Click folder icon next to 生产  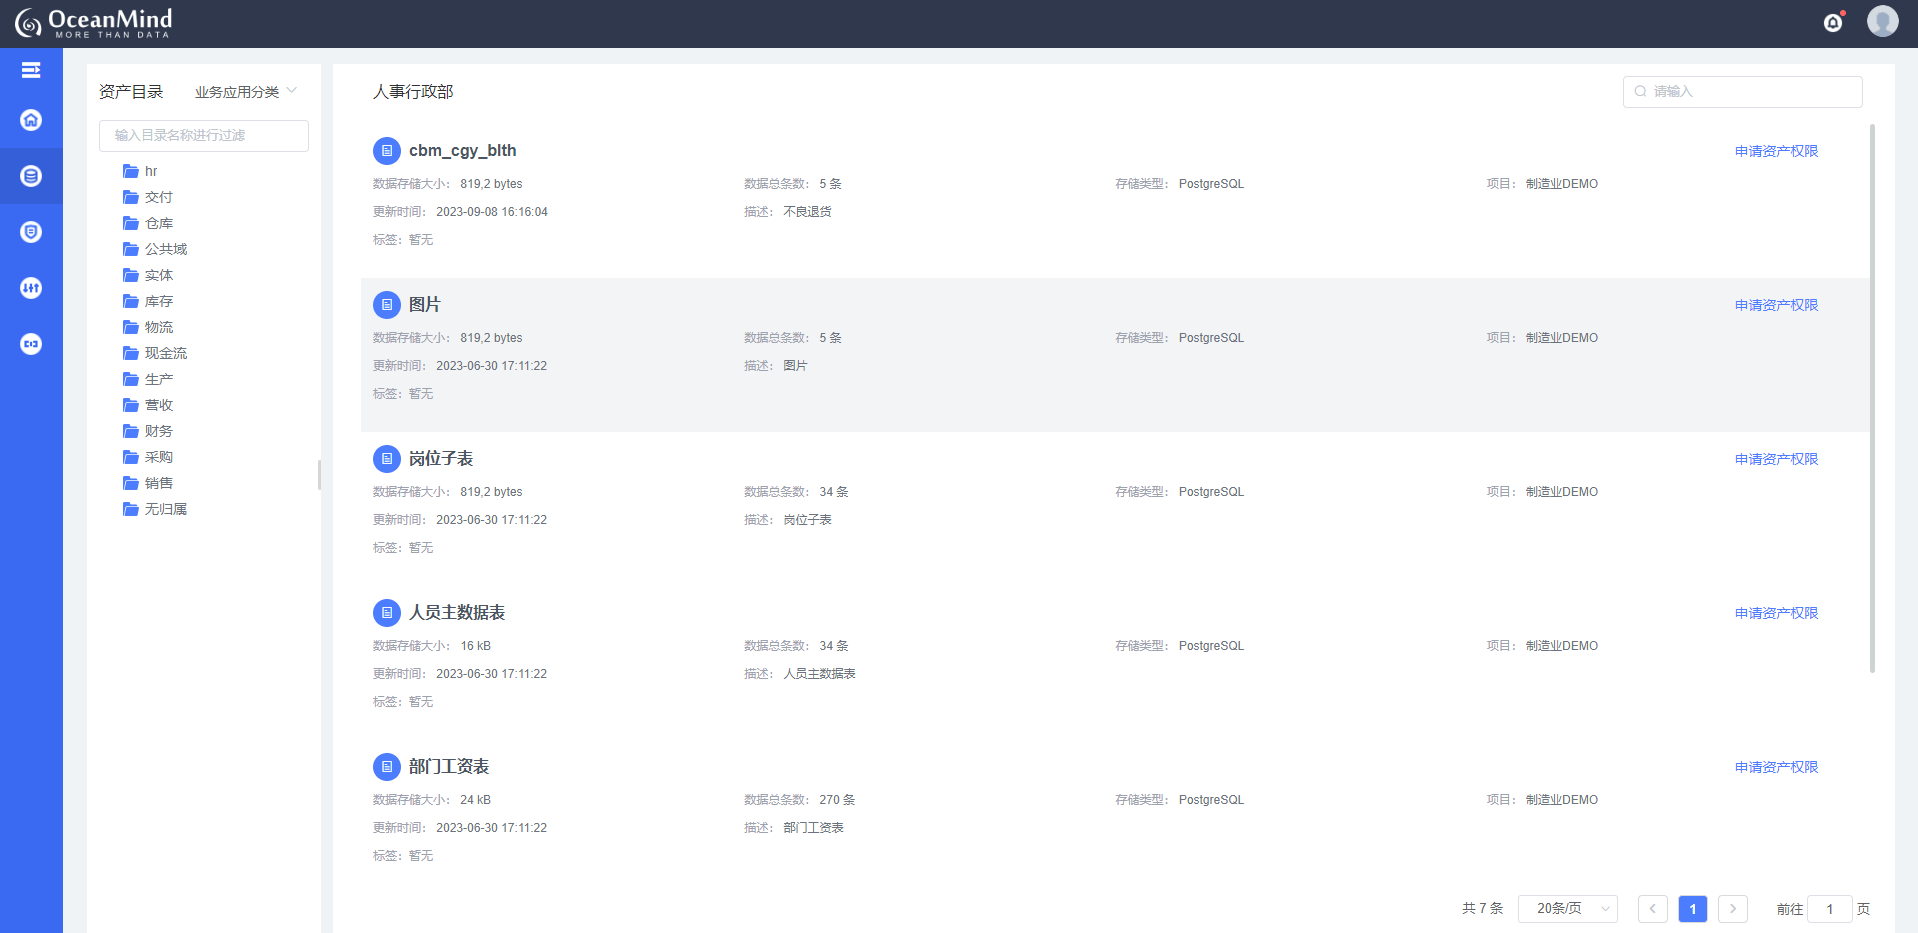pos(131,379)
